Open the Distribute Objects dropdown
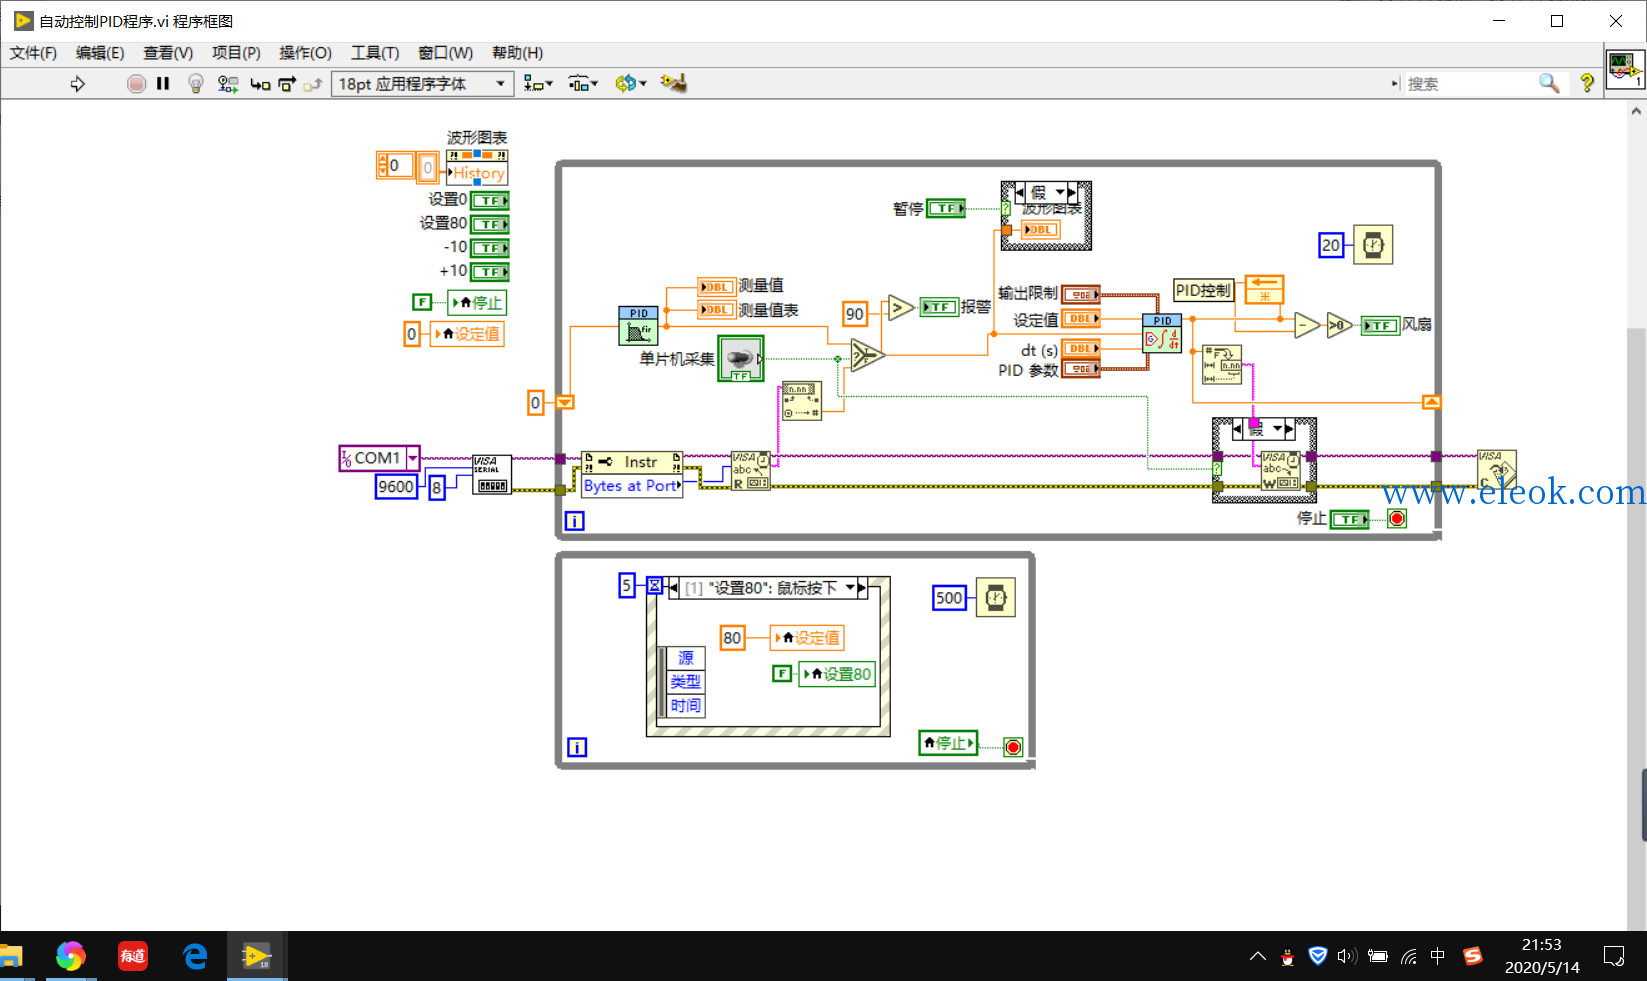This screenshot has height=981, width=1647. pos(583,84)
